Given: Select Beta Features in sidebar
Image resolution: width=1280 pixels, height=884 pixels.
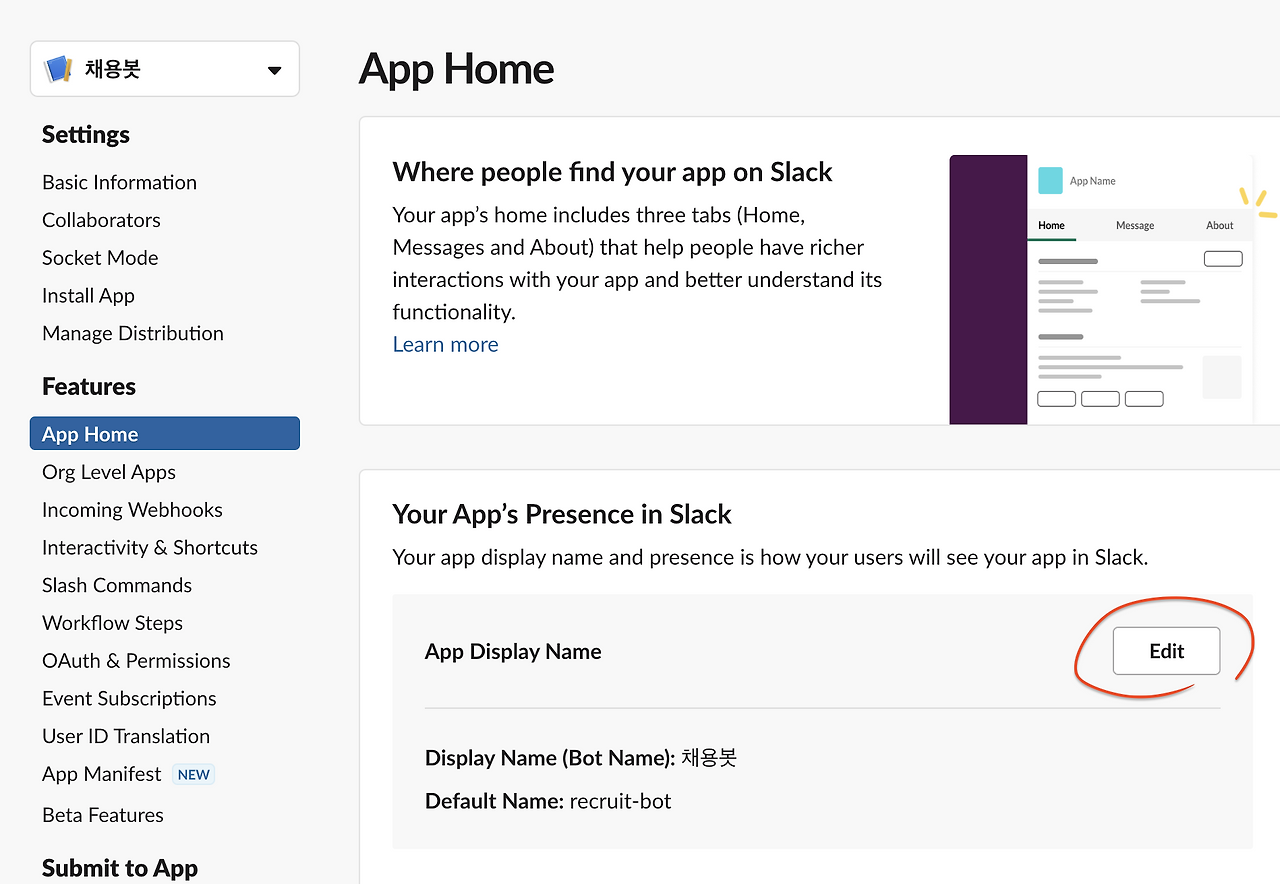Looking at the screenshot, I should point(103,815).
